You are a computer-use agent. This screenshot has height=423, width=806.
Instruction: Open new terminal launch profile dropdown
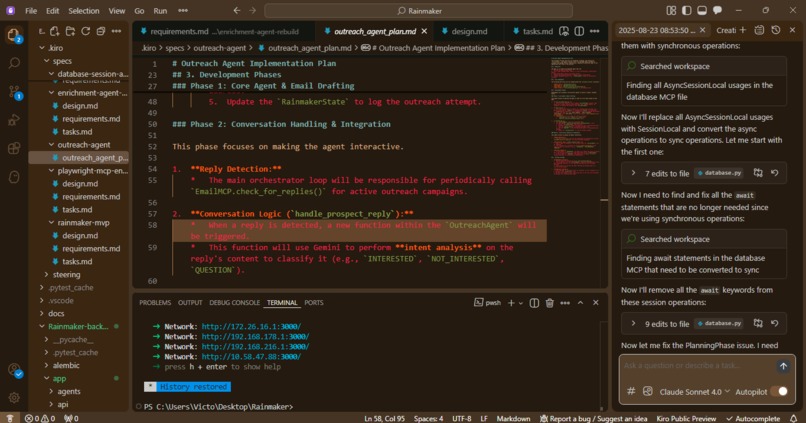pyautogui.click(x=521, y=303)
